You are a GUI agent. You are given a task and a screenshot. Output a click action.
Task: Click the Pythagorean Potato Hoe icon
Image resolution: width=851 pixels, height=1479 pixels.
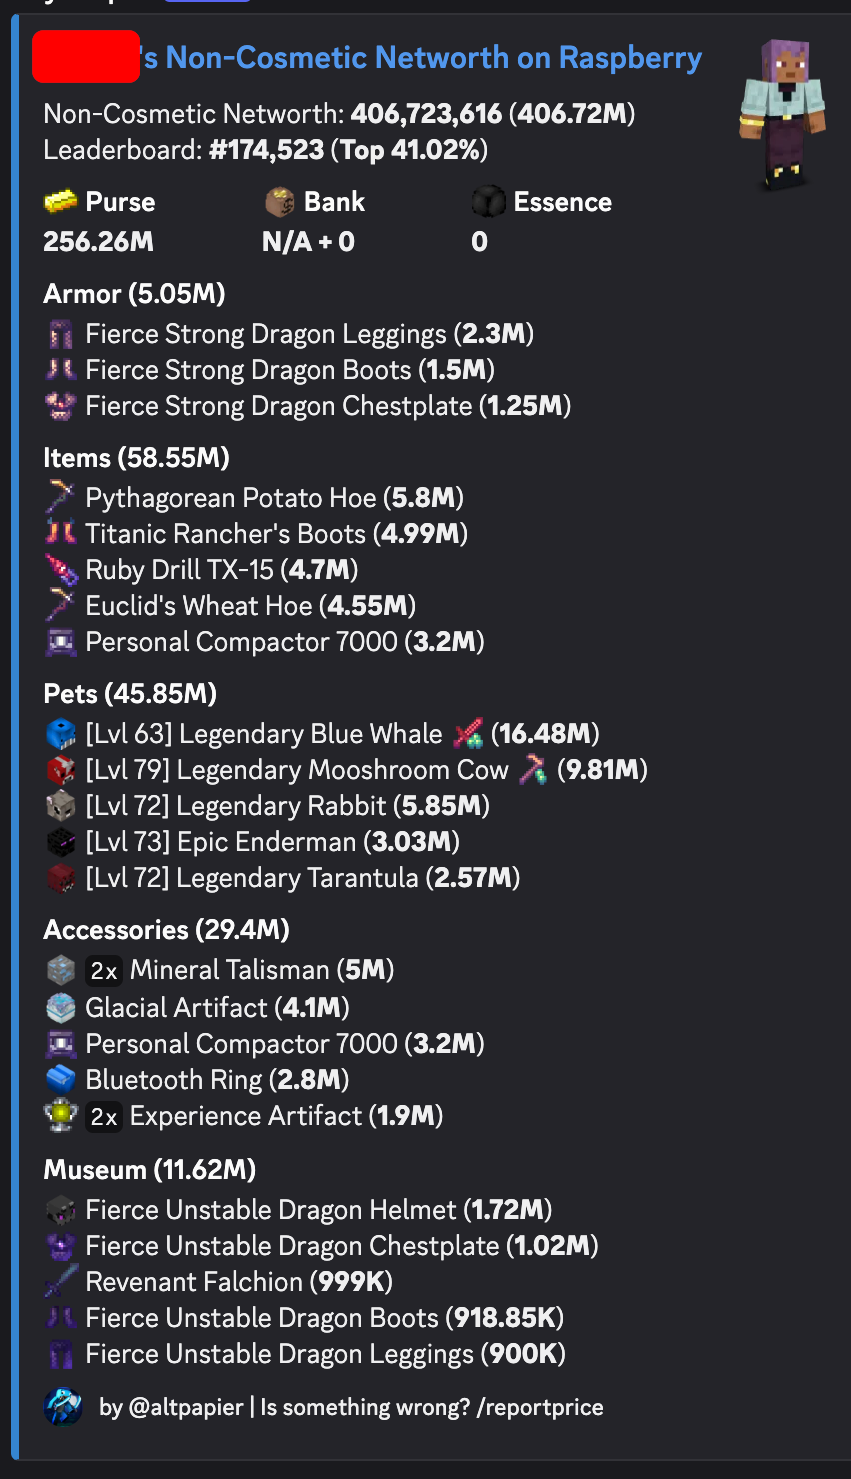click(x=61, y=497)
